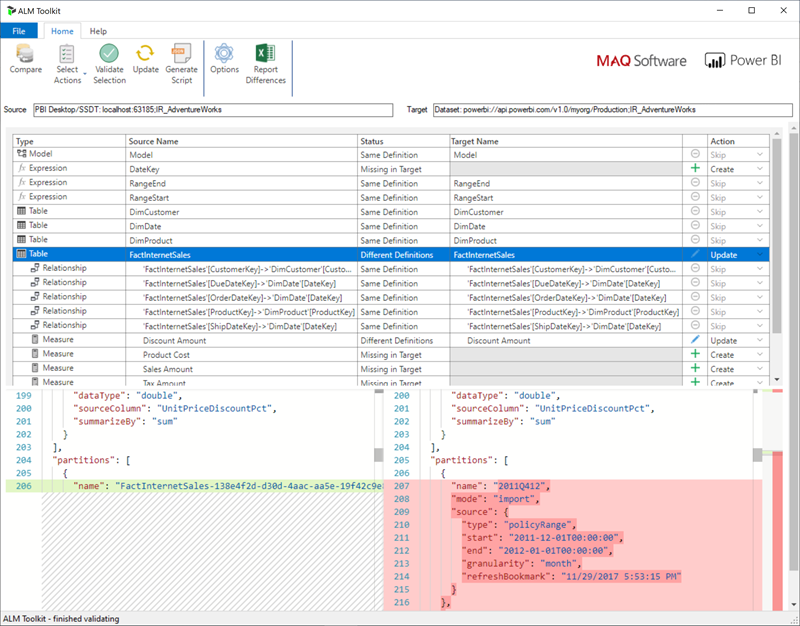Image resolution: width=800 pixels, height=626 pixels.
Task: Click the table icon beside FactInternetSales
Action: click(21, 254)
